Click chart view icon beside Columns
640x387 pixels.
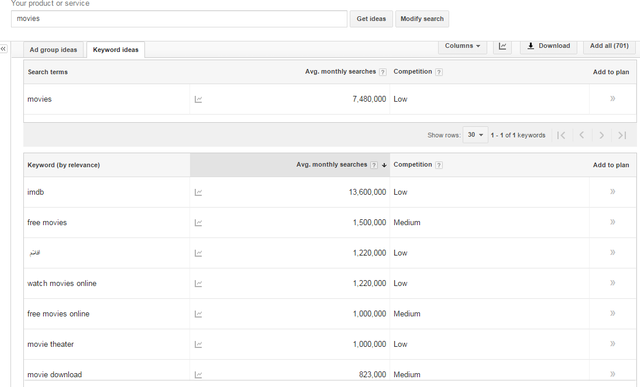click(502, 46)
